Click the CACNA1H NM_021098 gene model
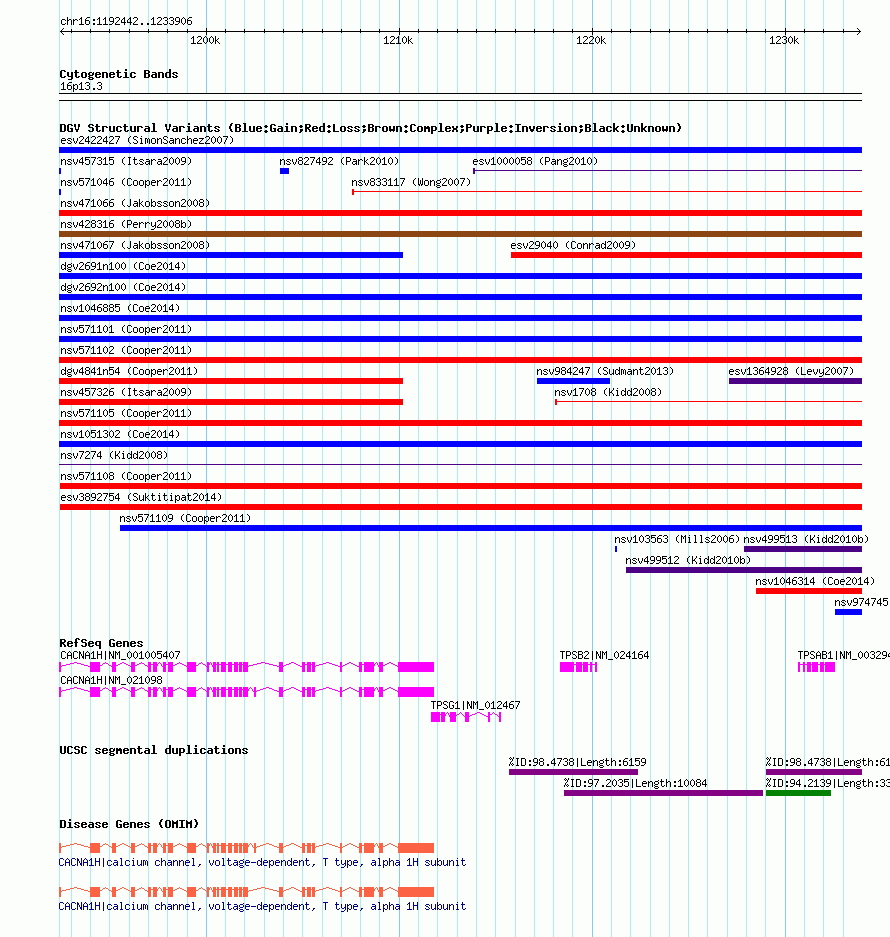Image resolution: width=890 pixels, height=937 pixels. [x=246, y=692]
